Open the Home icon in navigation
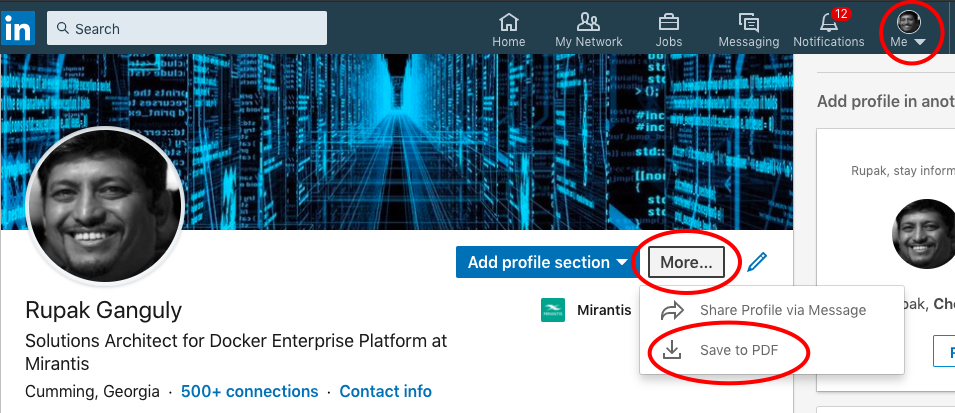Viewport: 955px width, 413px height. coord(509,23)
